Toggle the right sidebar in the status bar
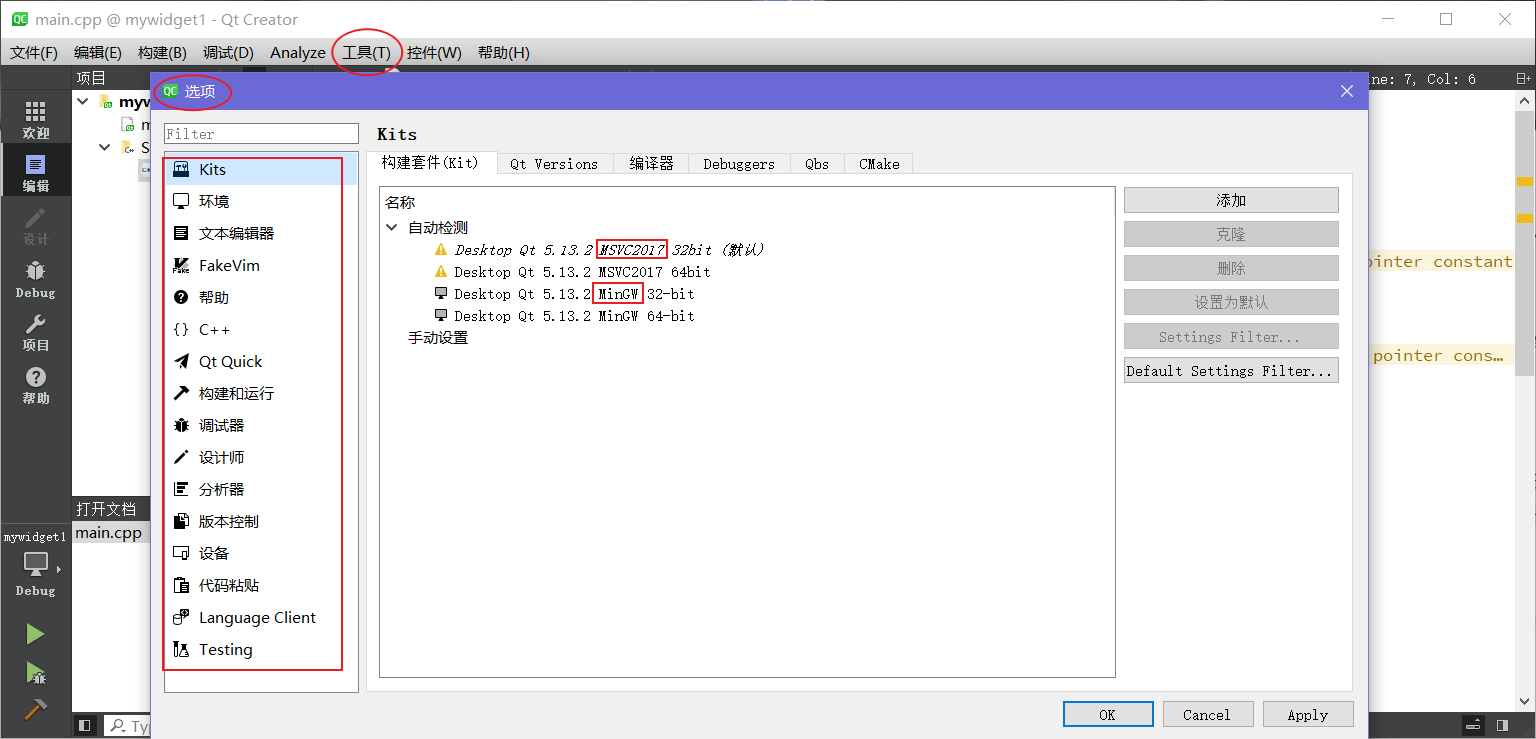The width and height of the screenshot is (1536, 739). [1501, 726]
